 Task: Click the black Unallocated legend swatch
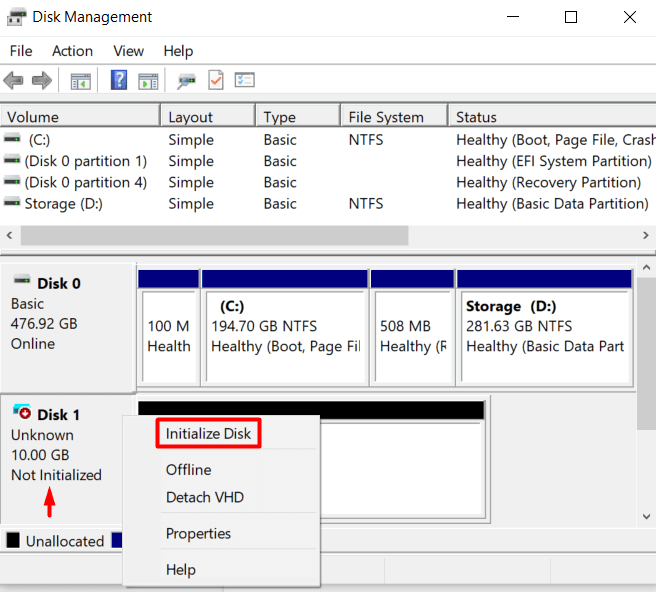[x=13, y=541]
